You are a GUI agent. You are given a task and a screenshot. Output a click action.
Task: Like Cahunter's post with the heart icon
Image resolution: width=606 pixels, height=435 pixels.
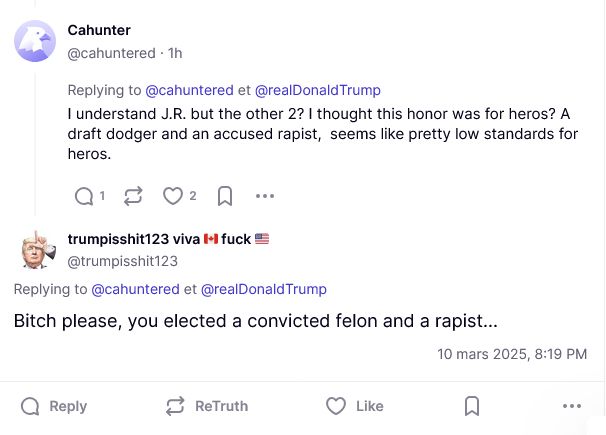173,197
